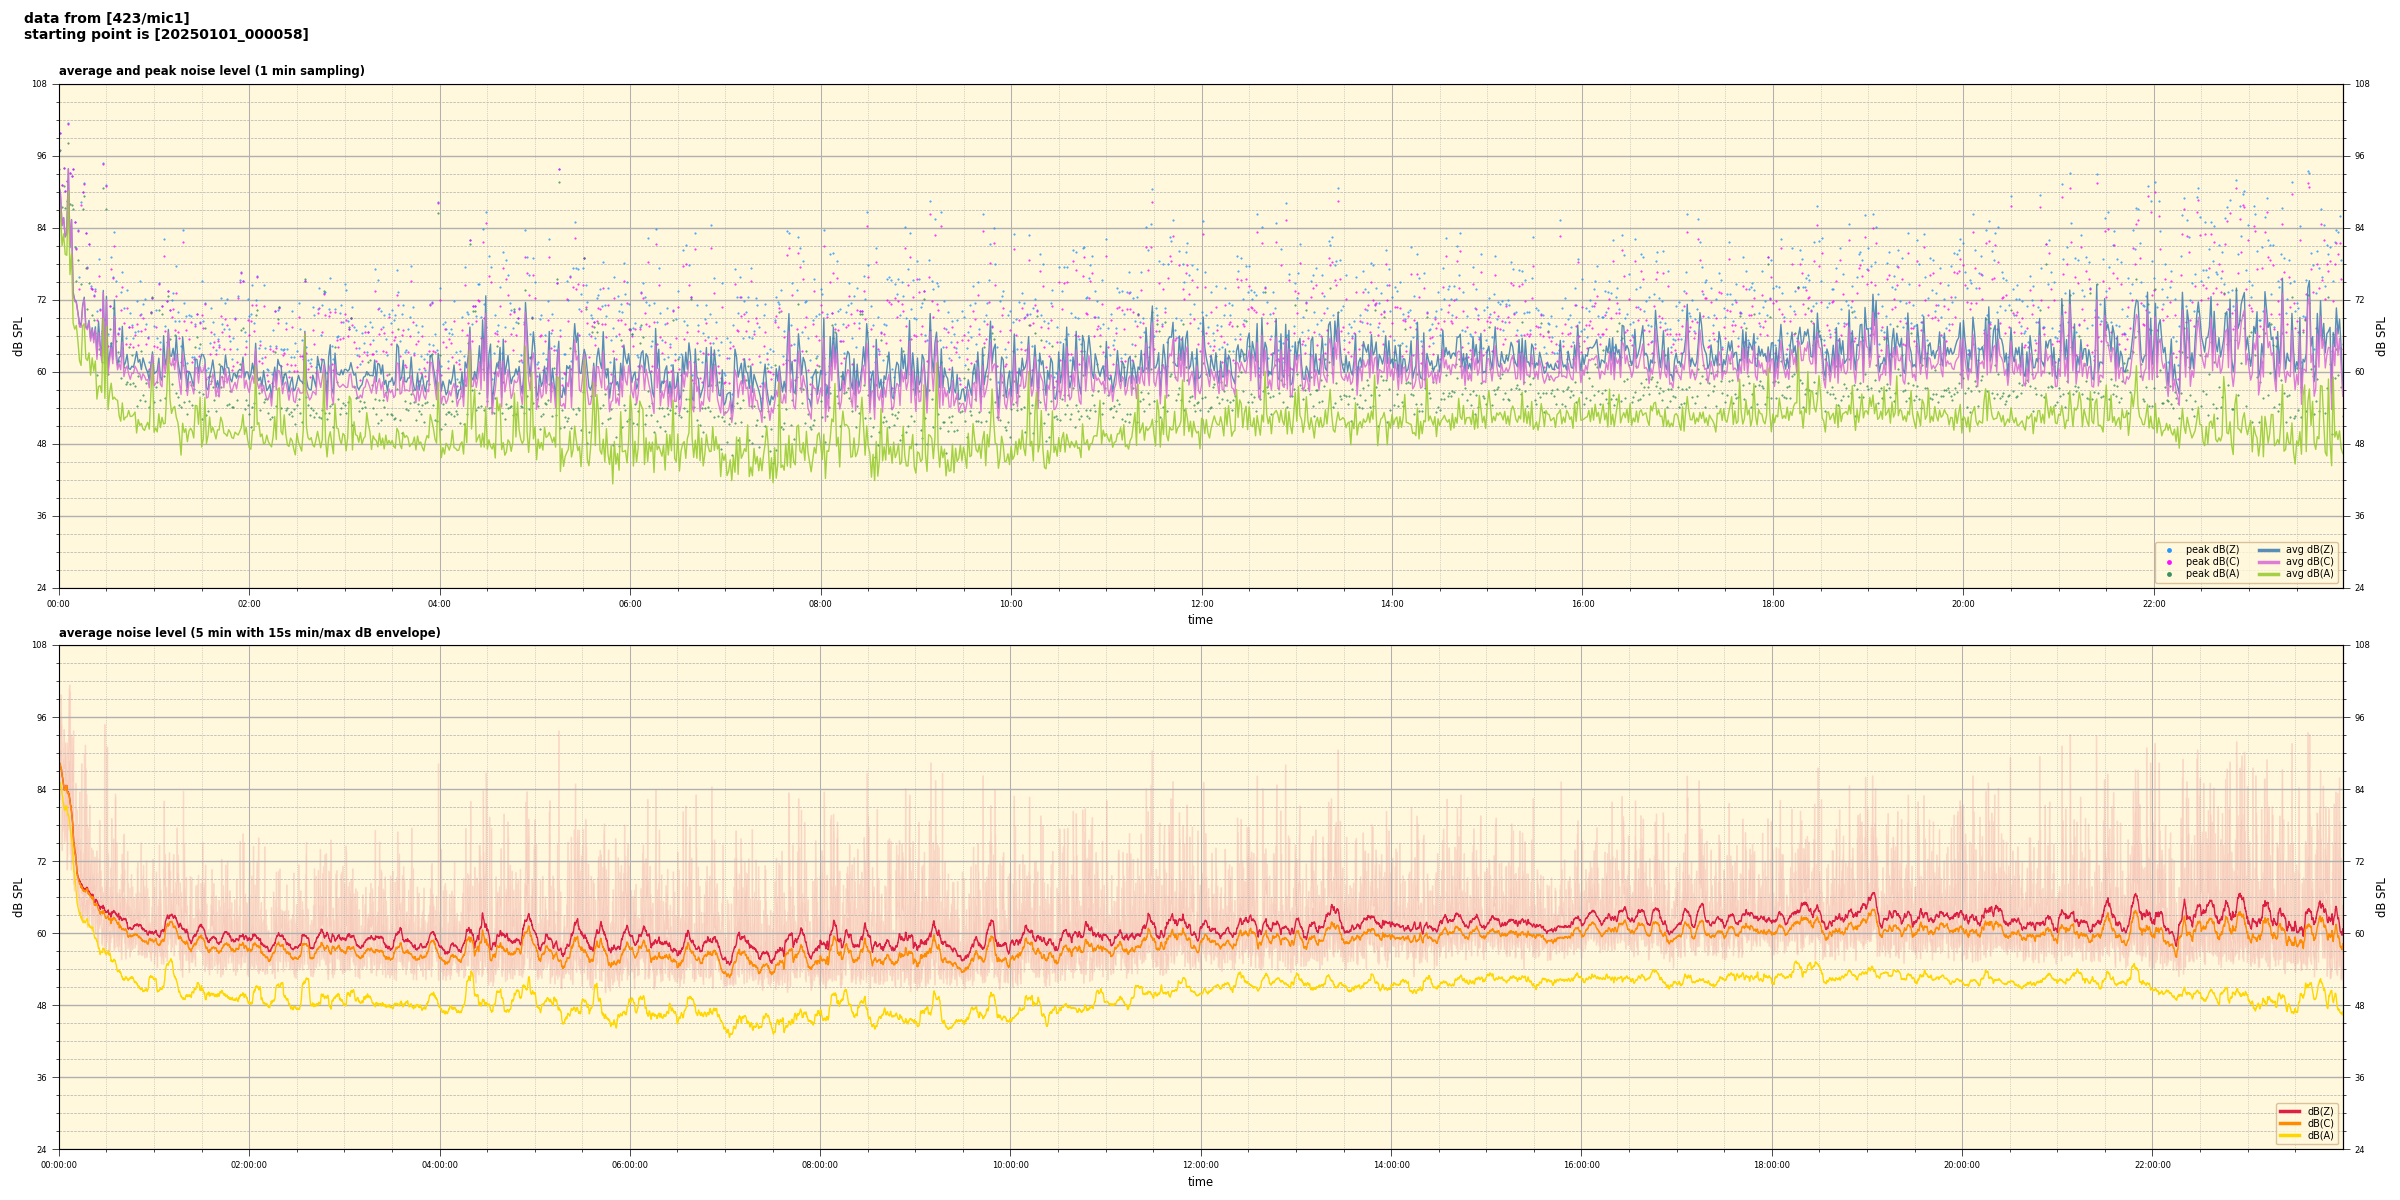Click the left 'dB SPL' label of lower chart
Viewport: 2400px width, 1200px height.
[18, 897]
